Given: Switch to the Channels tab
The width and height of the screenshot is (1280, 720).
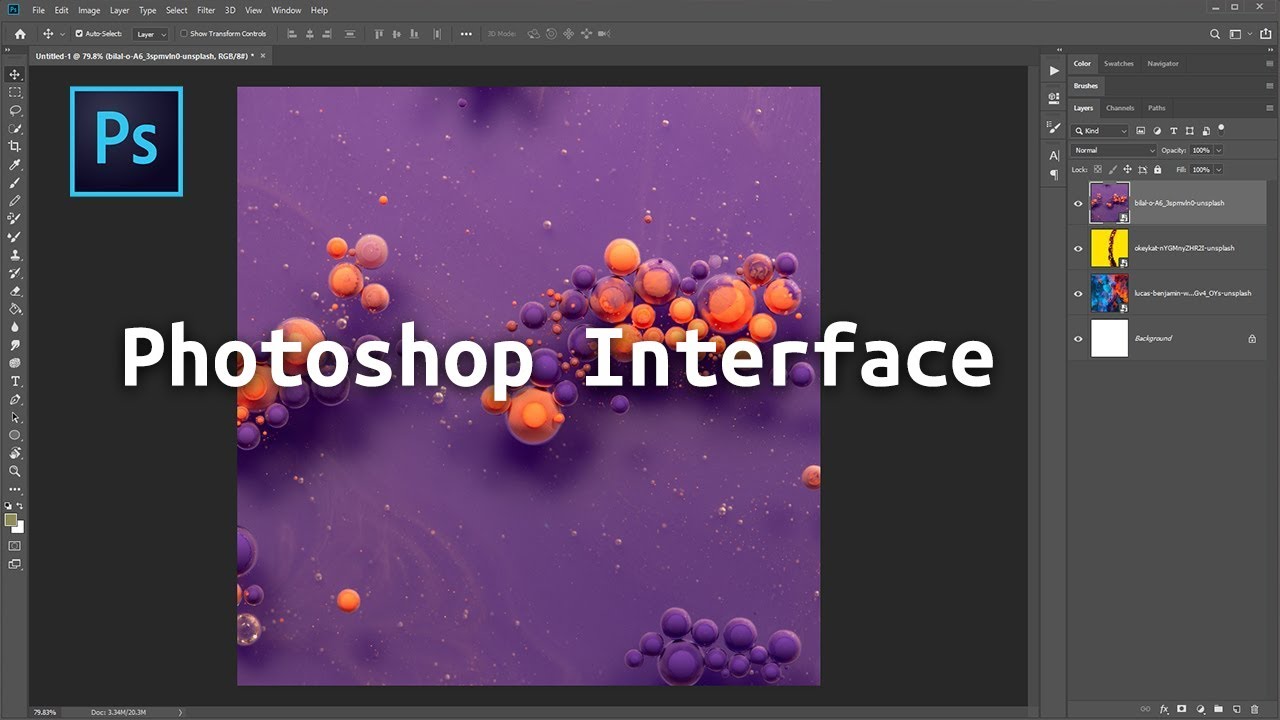Looking at the screenshot, I should (1120, 108).
